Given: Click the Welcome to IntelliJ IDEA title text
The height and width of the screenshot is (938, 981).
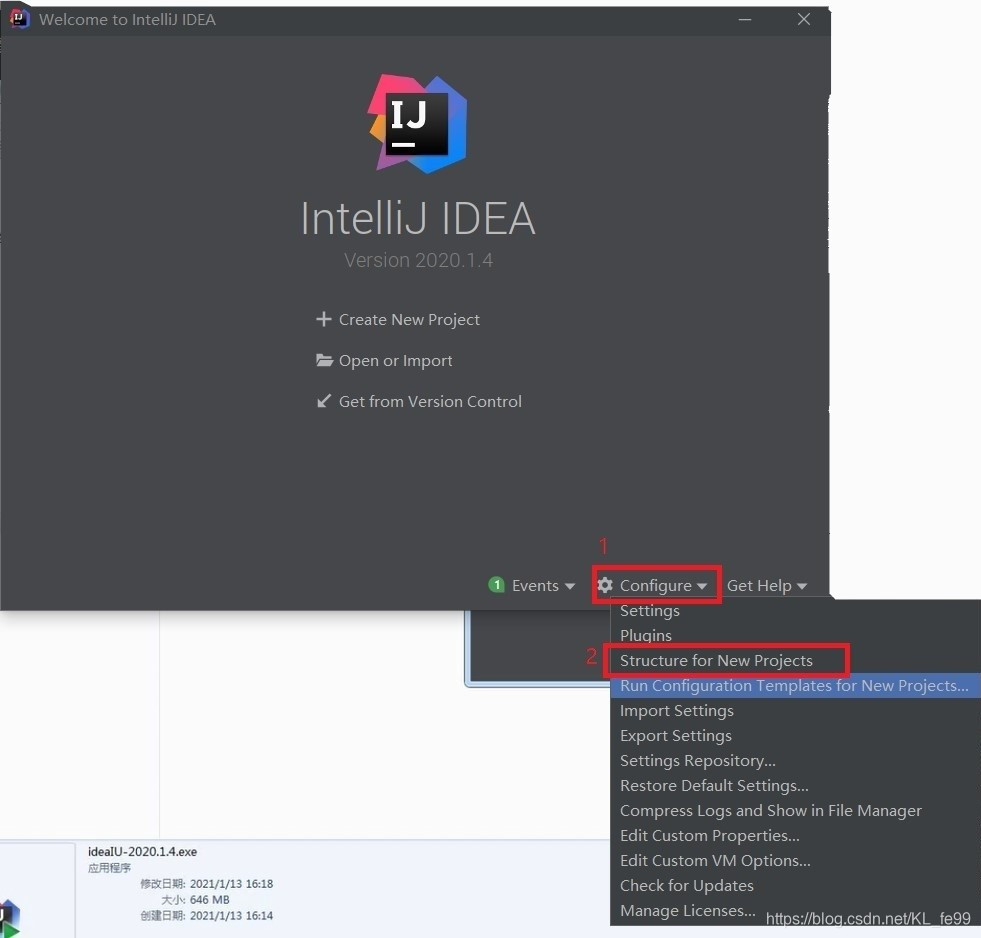Looking at the screenshot, I should click(127, 19).
